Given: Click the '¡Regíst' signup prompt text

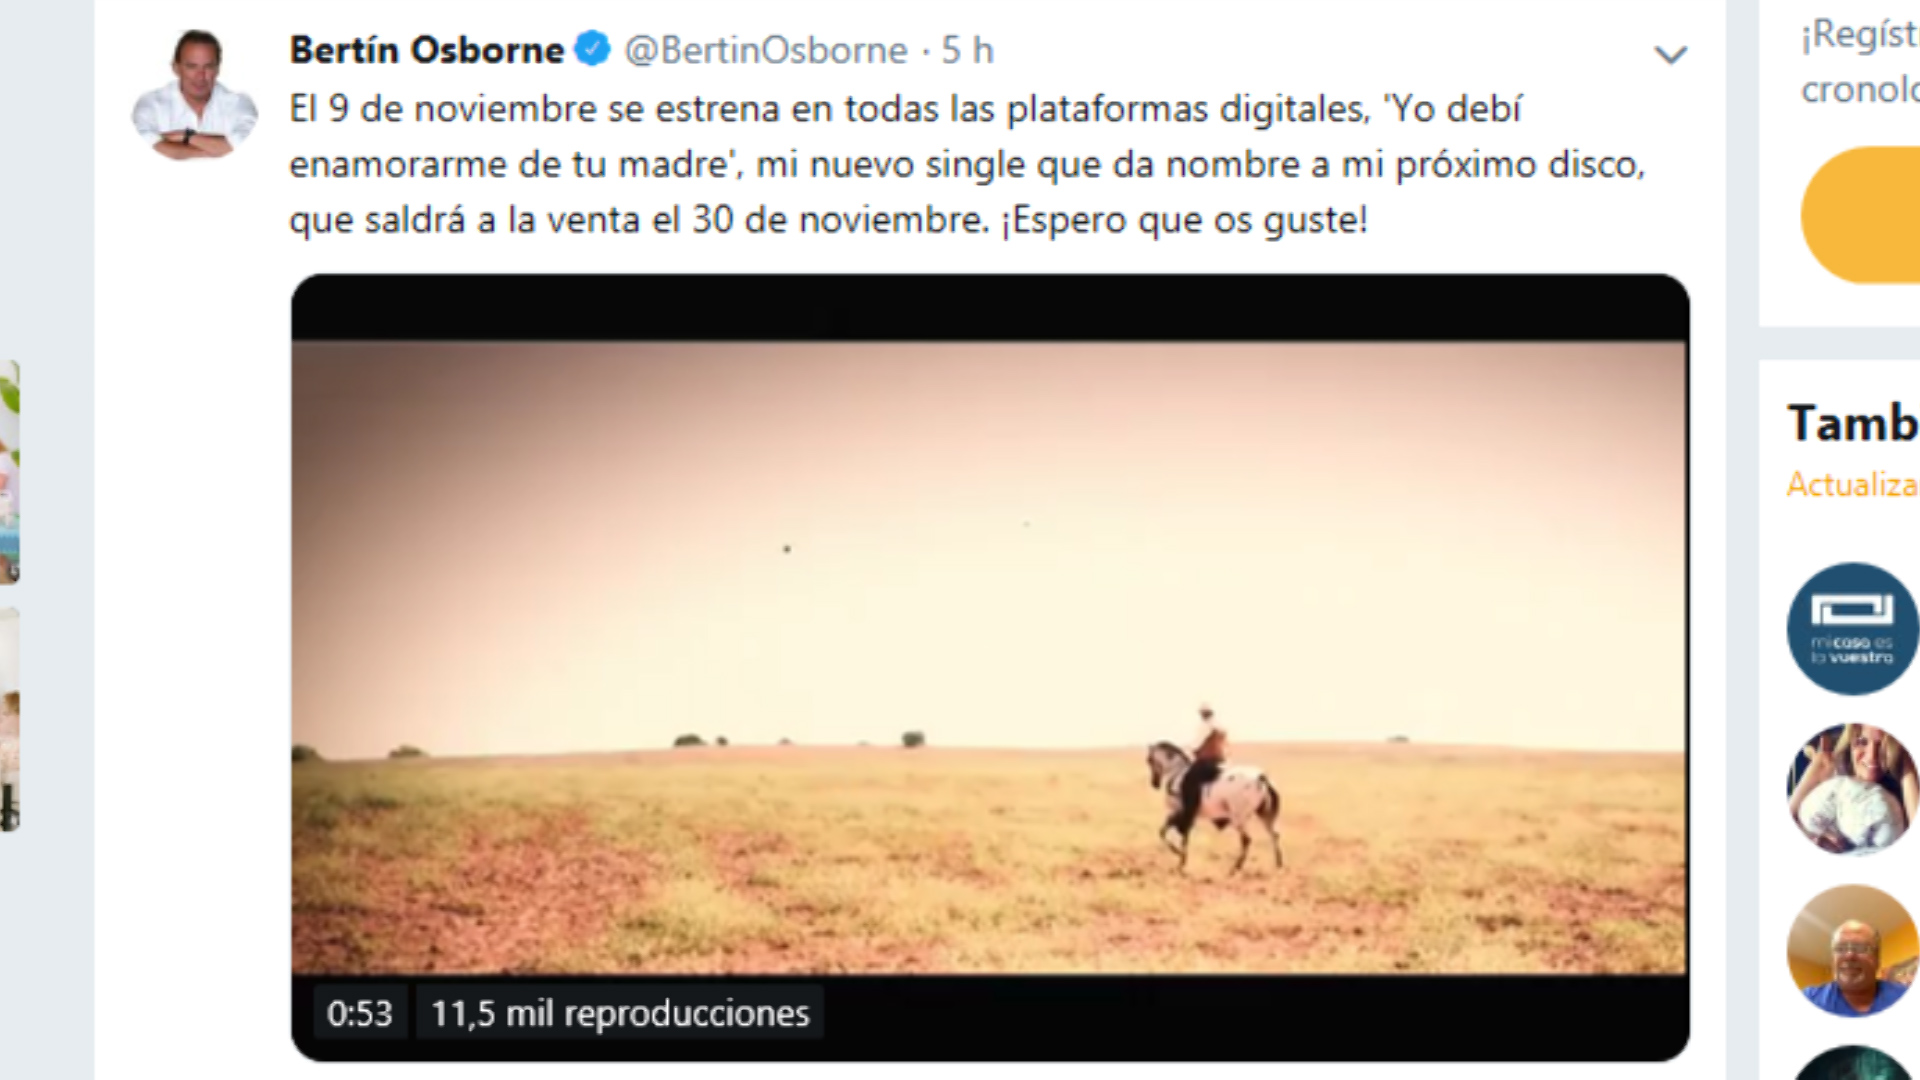Looking at the screenshot, I should click(1860, 35).
